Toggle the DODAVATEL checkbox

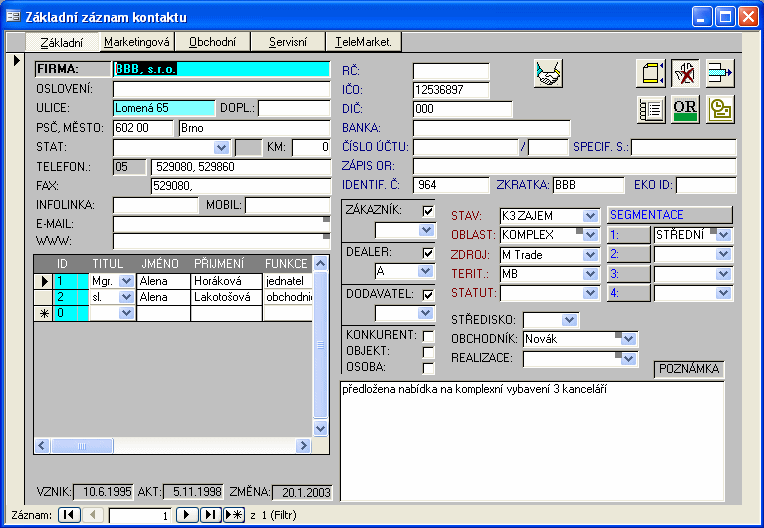tap(428, 295)
